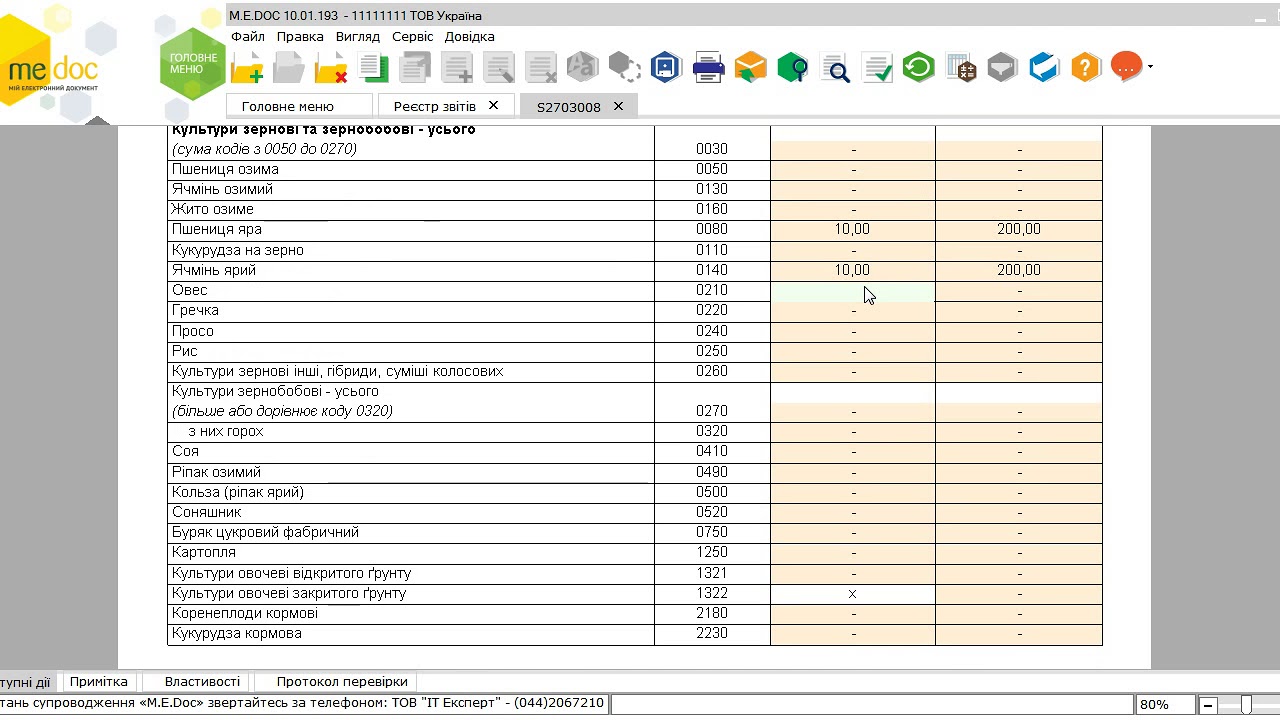Check the report using green checkmark document icon

[877, 68]
